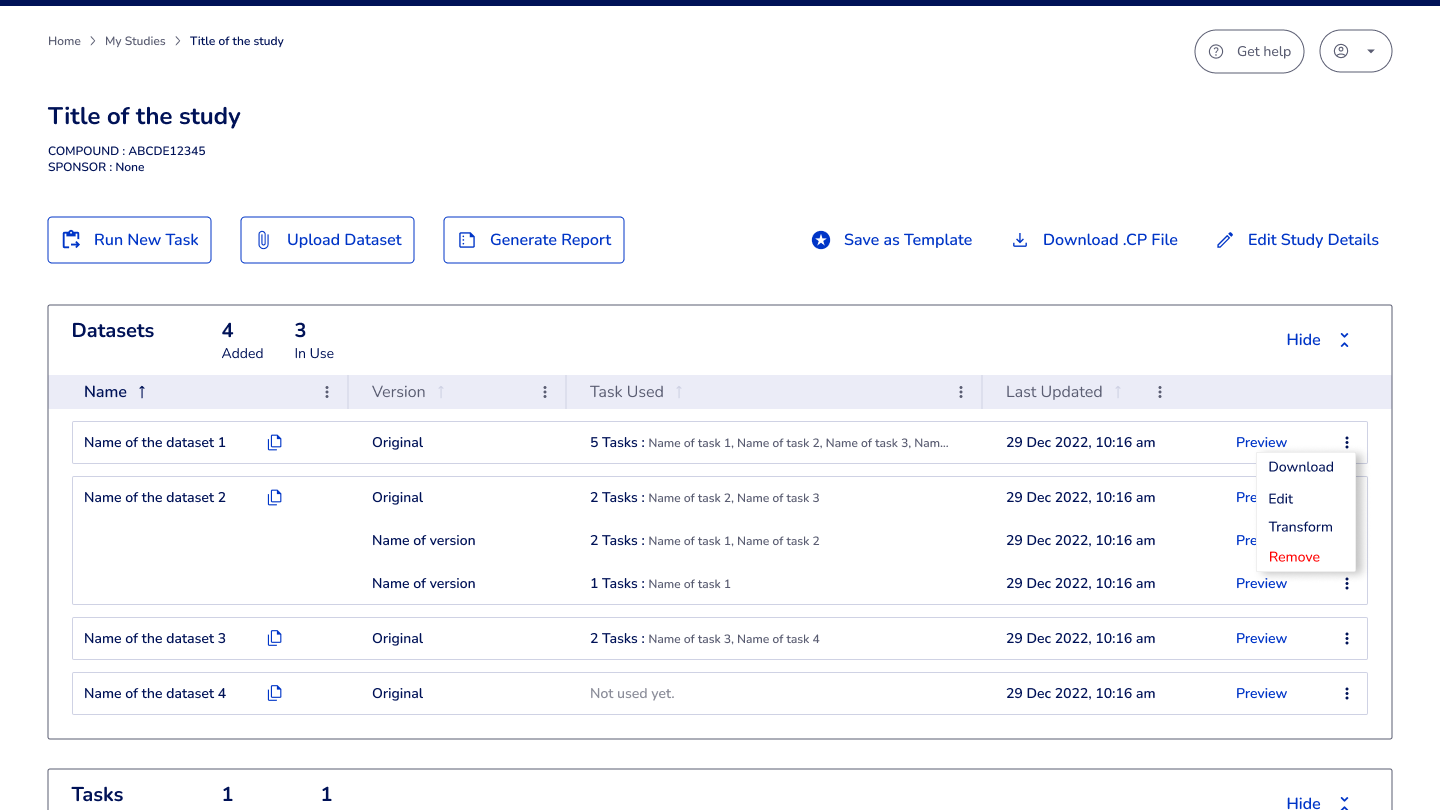Preview Name of the dataset 3
This screenshot has width=1440, height=810.
click(1261, 638)
